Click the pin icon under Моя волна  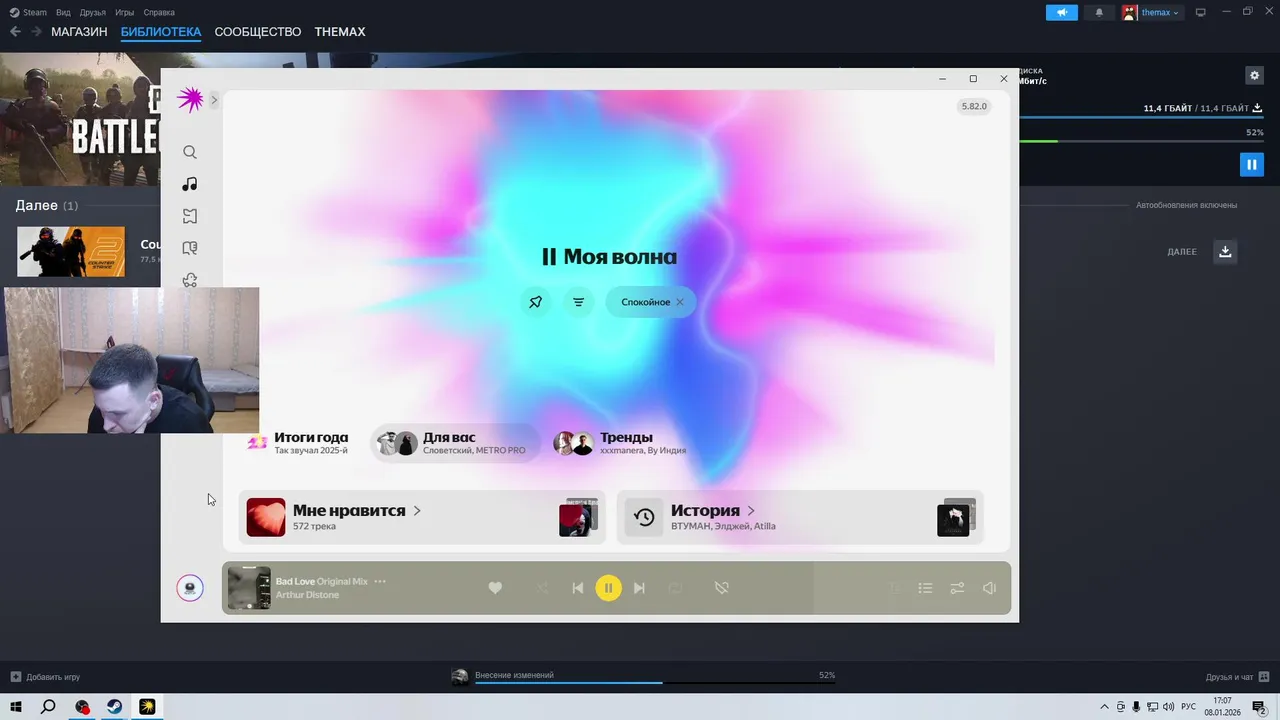(x=536, y=302)
